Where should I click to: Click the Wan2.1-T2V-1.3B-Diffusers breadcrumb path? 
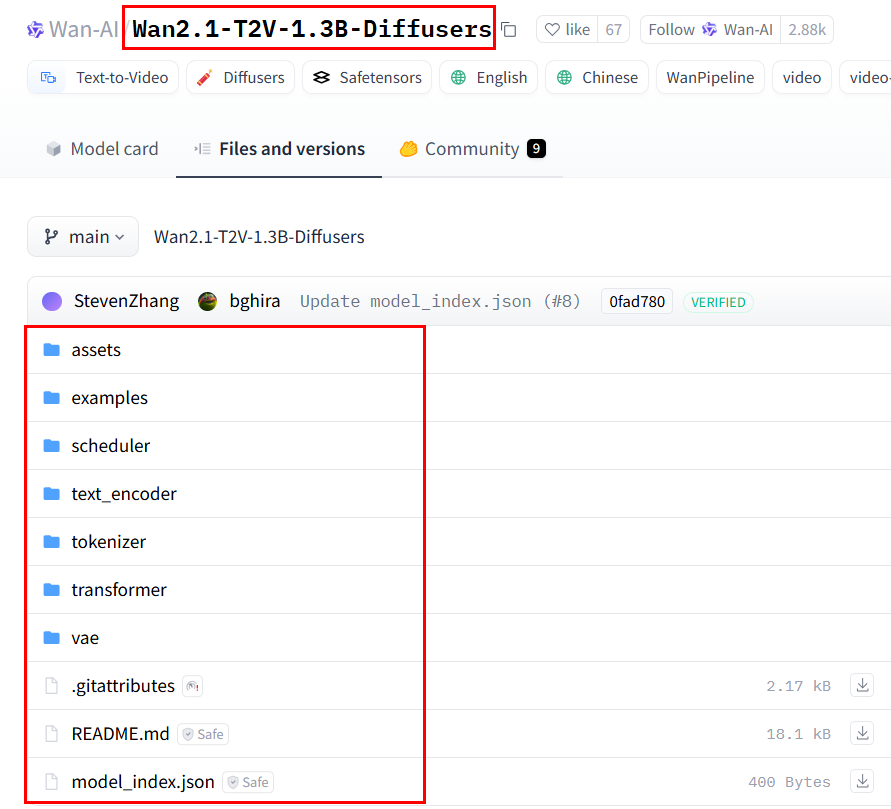259,237
